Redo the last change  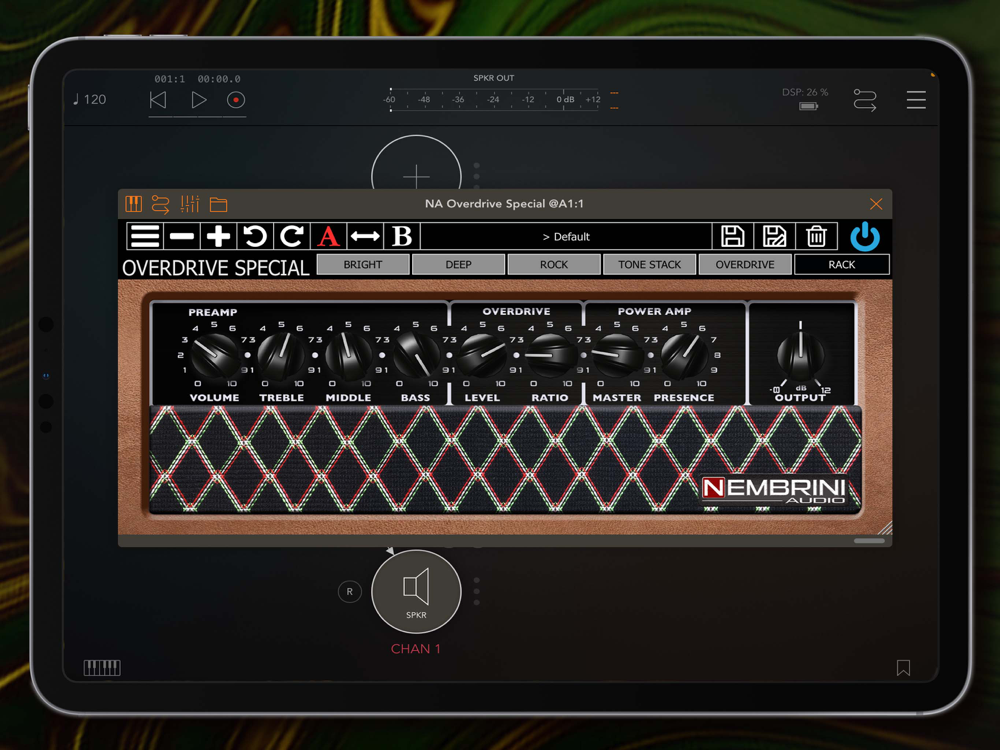coord(291,237)
